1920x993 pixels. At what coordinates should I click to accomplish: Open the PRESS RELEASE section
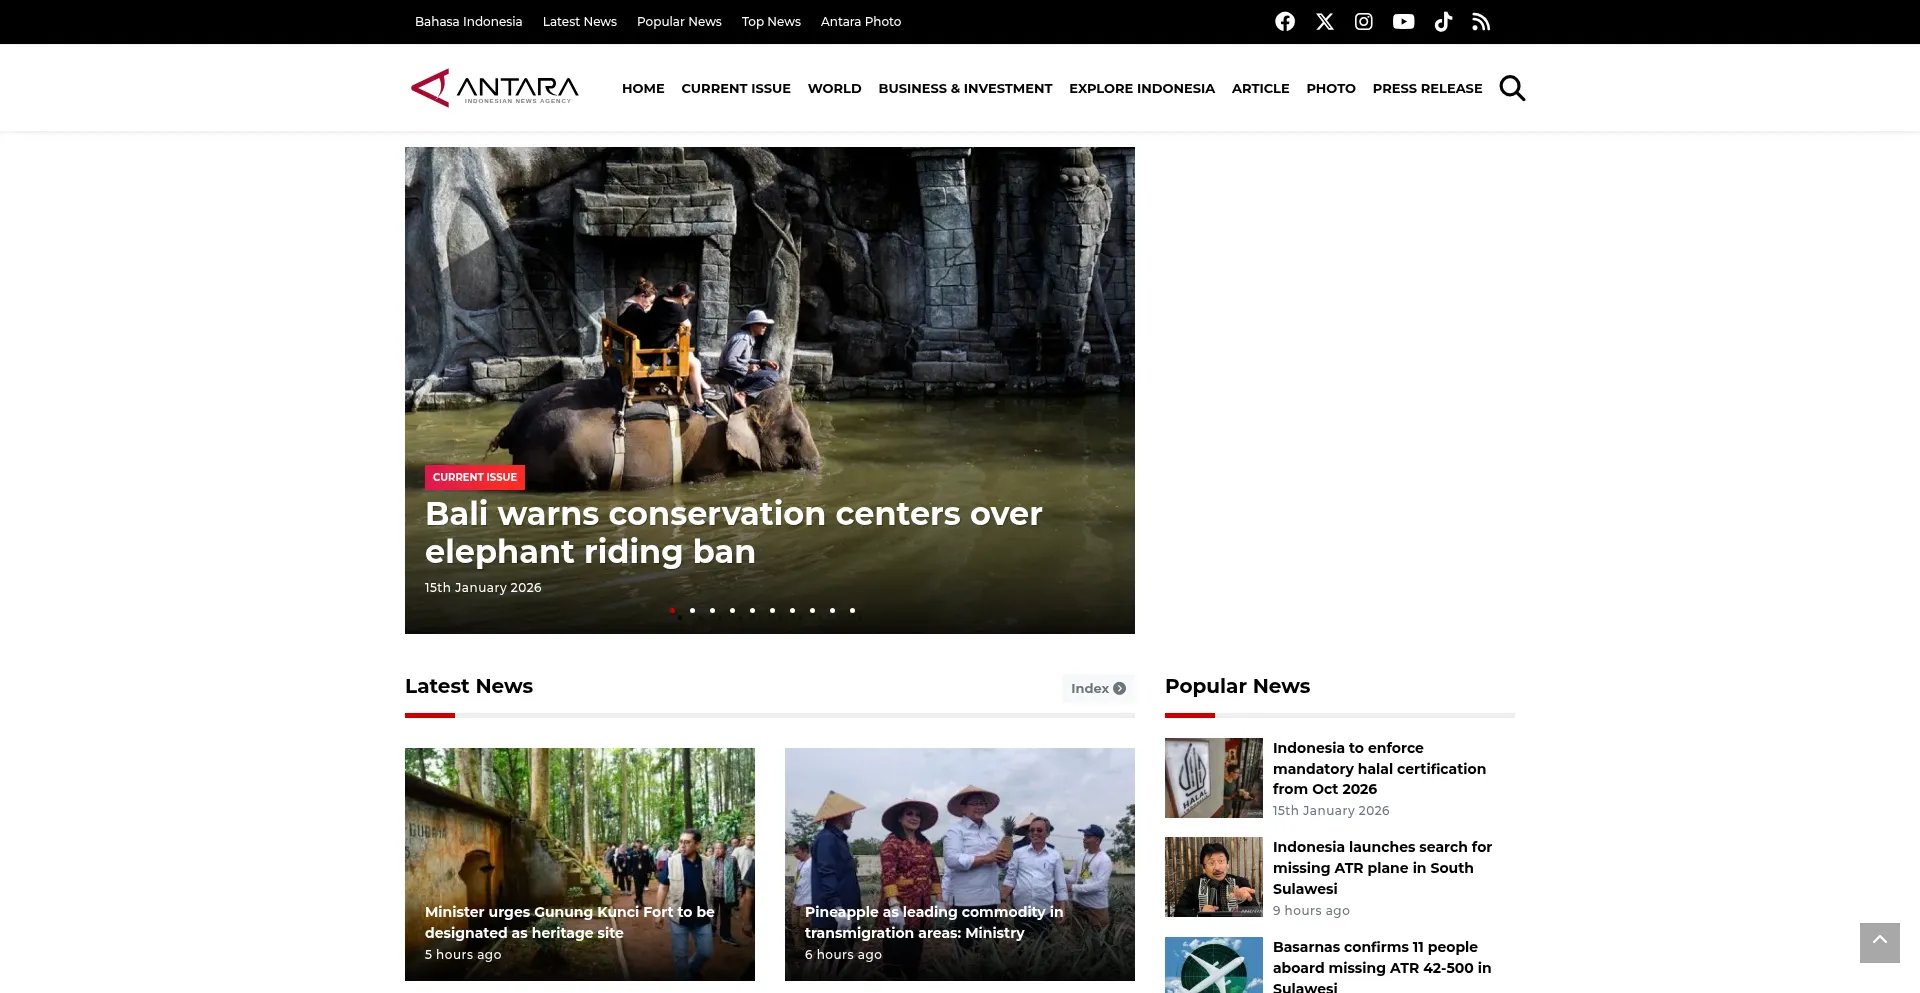pos(1427,88)
